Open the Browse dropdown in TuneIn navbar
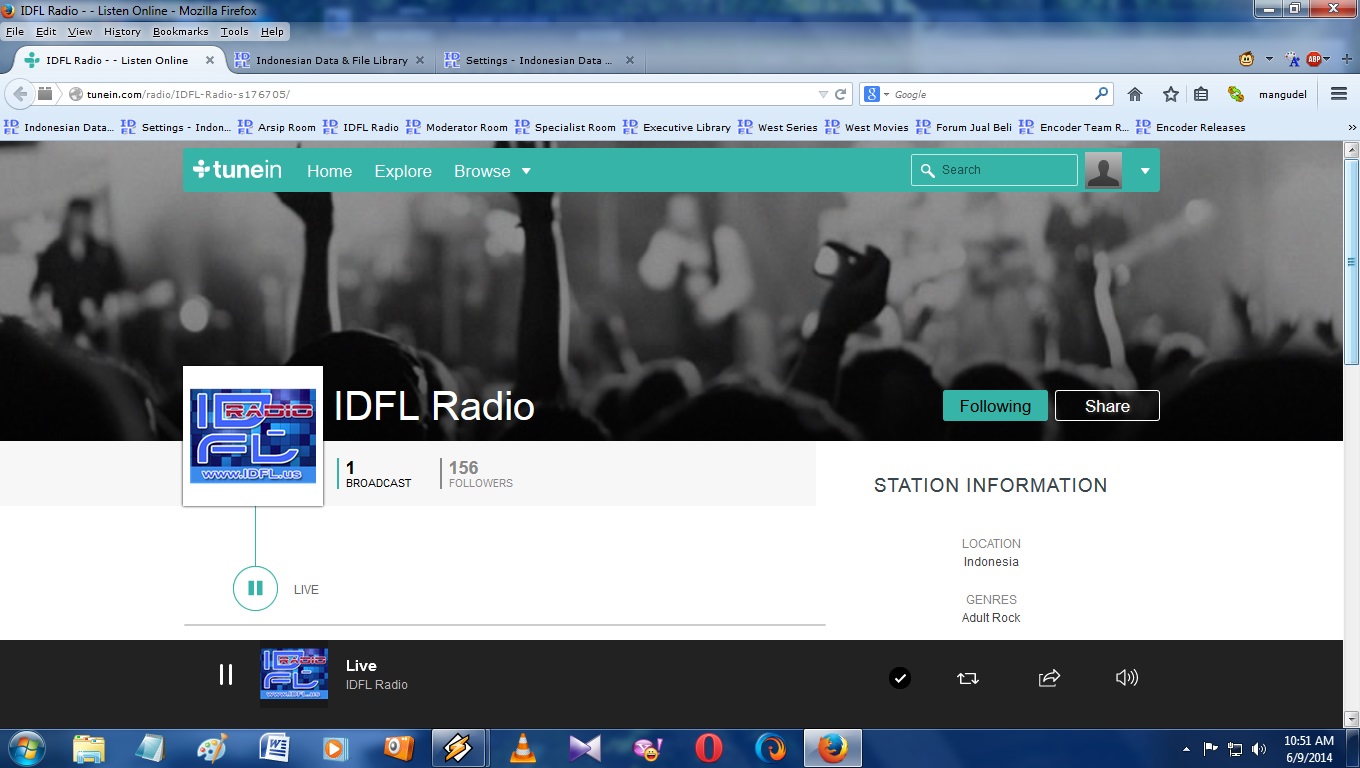 point(492,171)
